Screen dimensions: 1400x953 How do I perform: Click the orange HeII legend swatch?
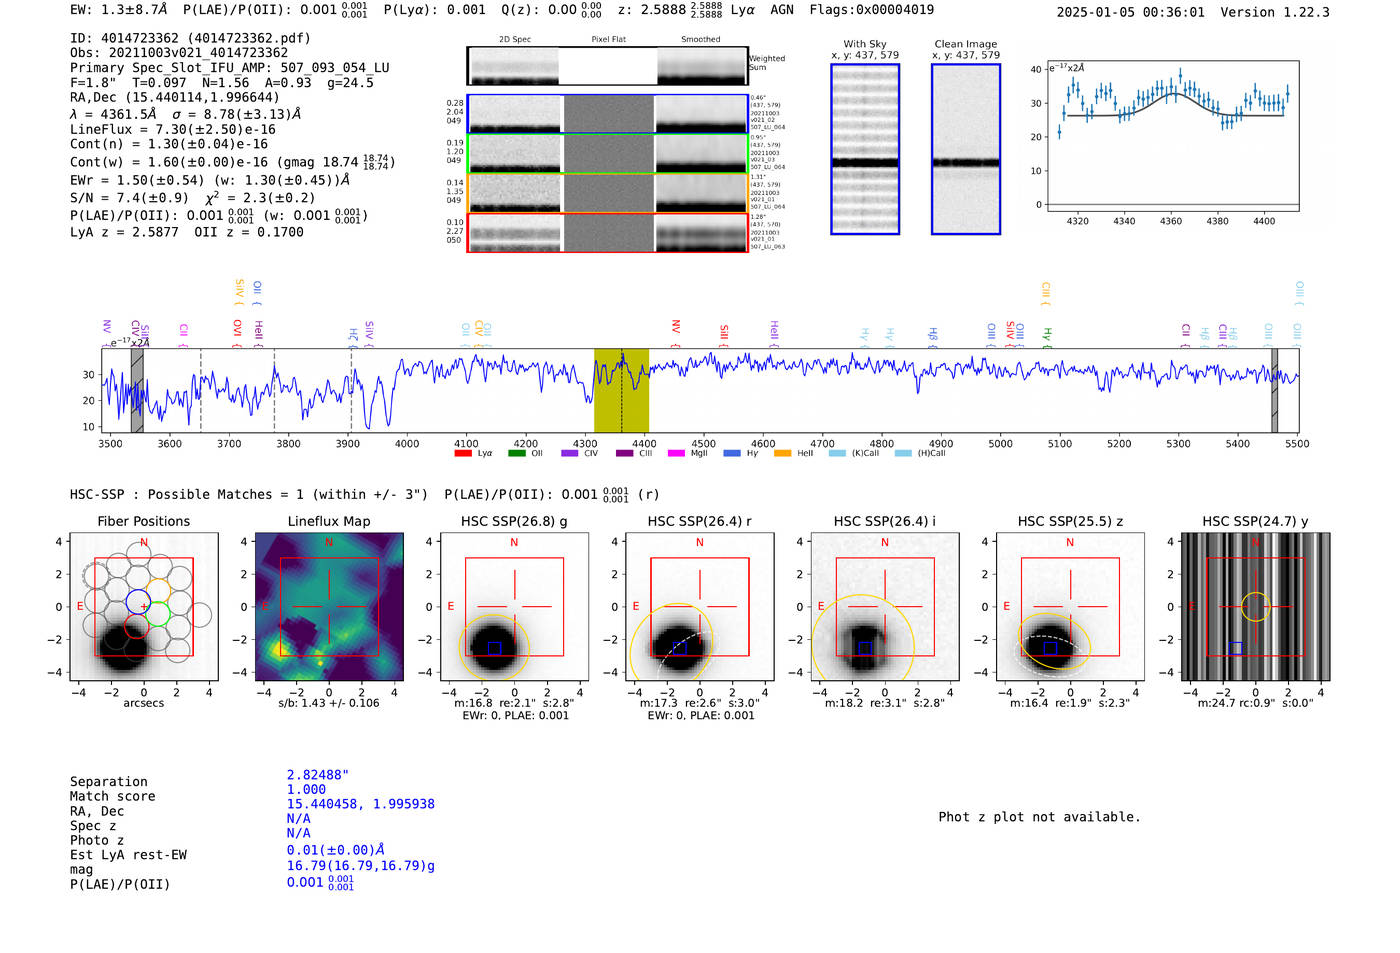783,453
